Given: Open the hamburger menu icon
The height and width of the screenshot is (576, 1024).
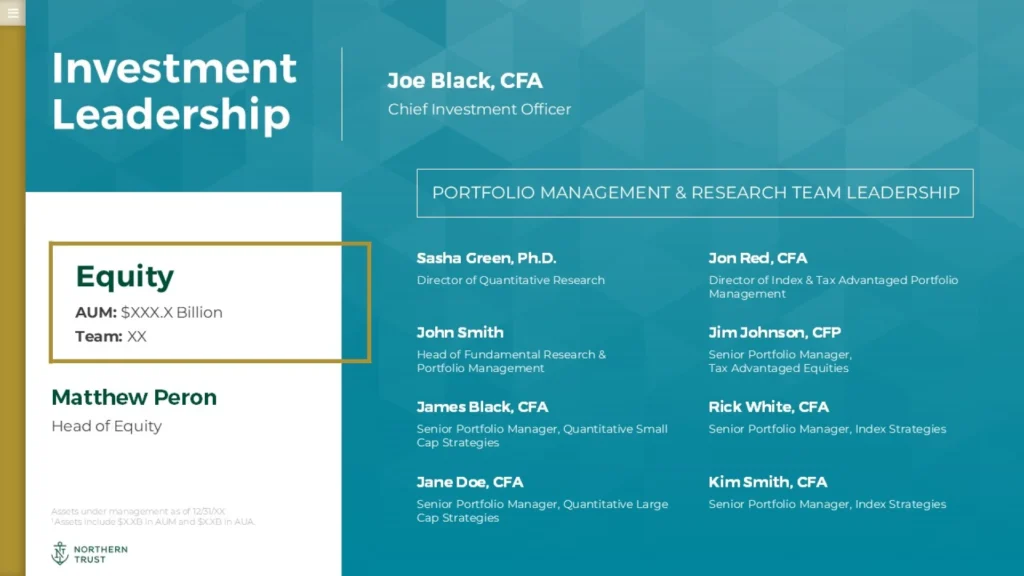Looking at the screenshot, I should [12, 12].
